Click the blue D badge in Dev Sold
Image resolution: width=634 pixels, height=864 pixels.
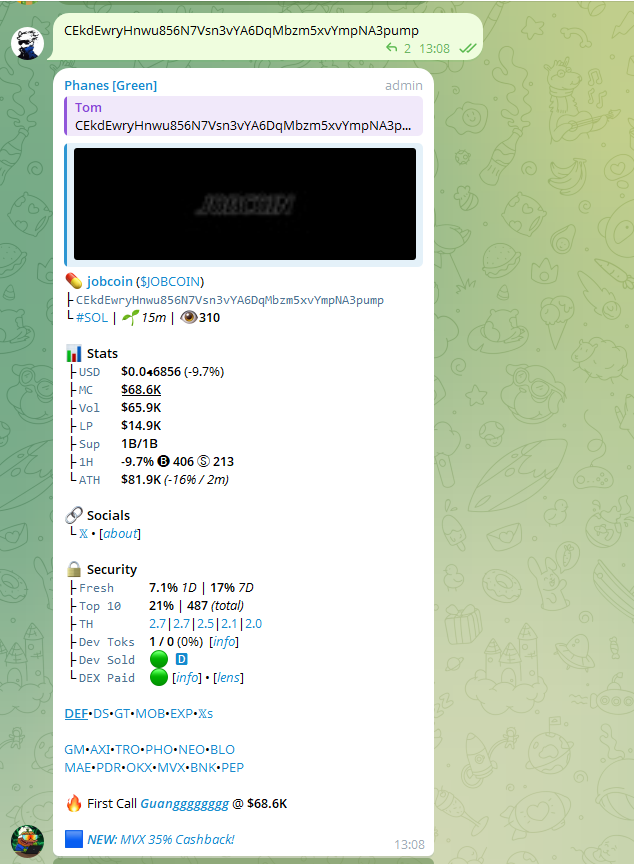(x=181, y=659)
